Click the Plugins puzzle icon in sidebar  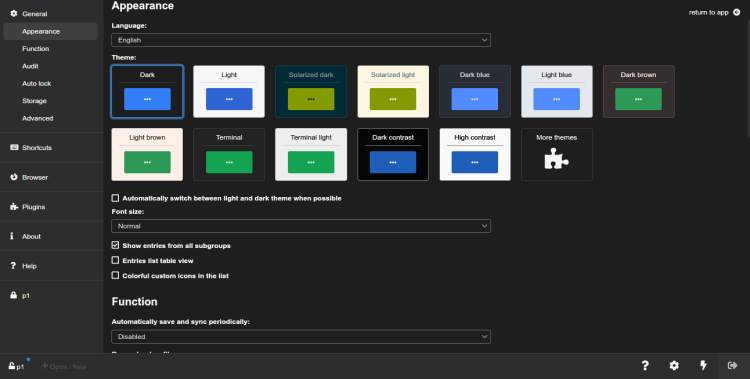pyautogui.click(x=13, y=207)
